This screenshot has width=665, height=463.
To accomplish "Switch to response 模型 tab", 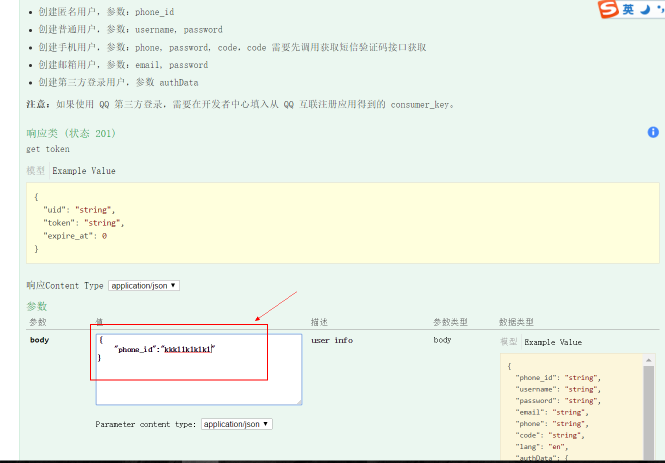I will tap(36, 171).
